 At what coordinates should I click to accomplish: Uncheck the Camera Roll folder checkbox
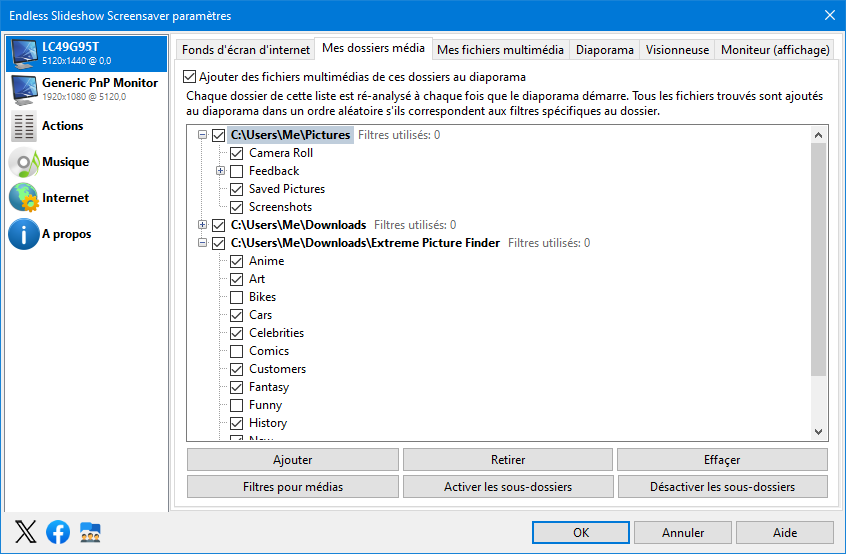[236, 153]
